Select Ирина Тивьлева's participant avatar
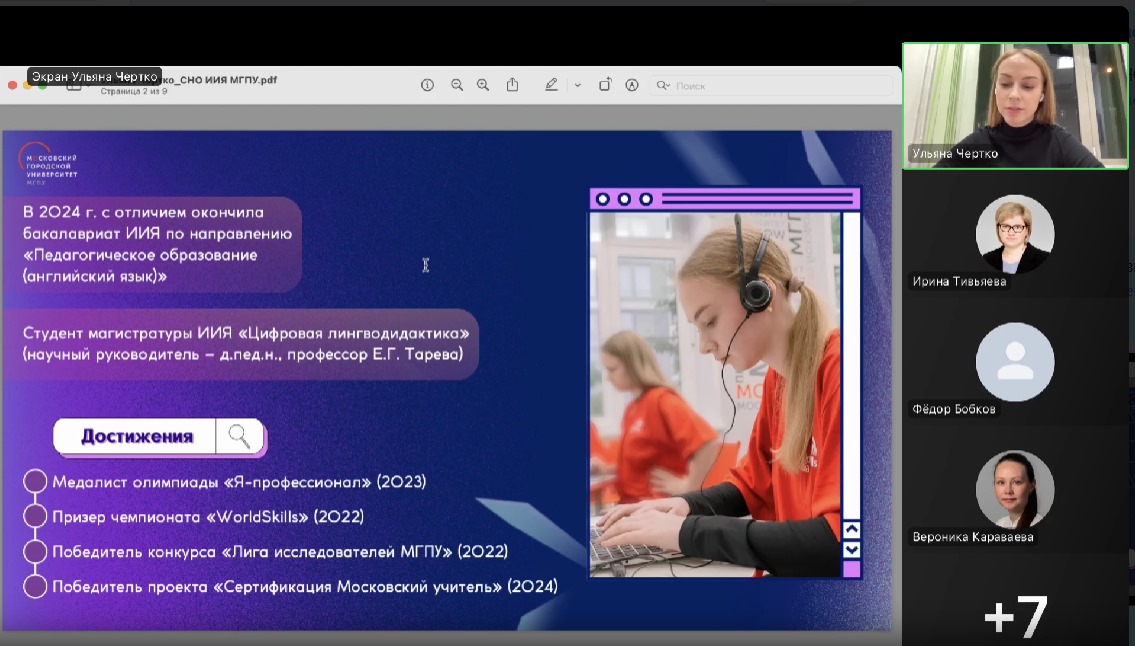 click(x=1014, y=234)
